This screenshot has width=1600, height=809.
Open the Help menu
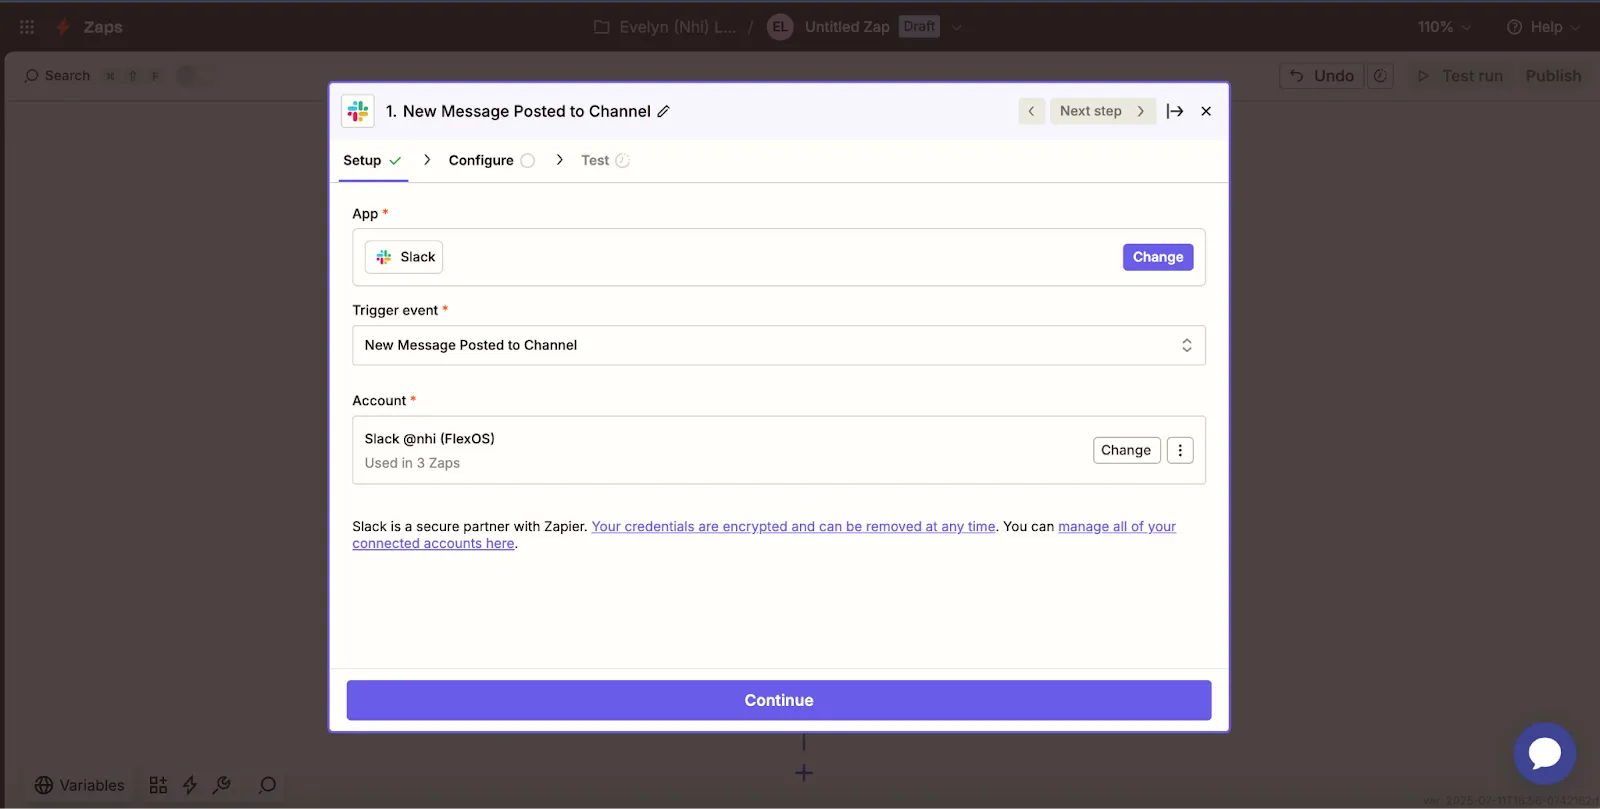coord(1544,27)
